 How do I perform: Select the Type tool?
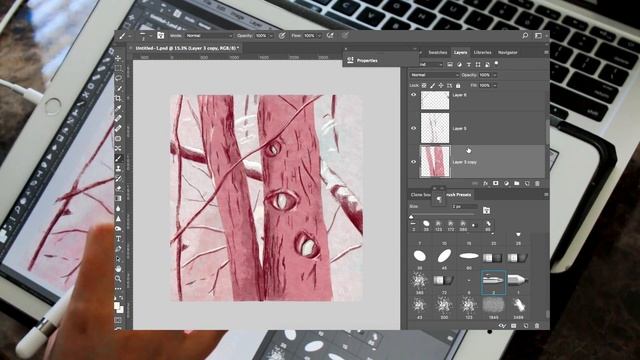(x=118, y=239)
